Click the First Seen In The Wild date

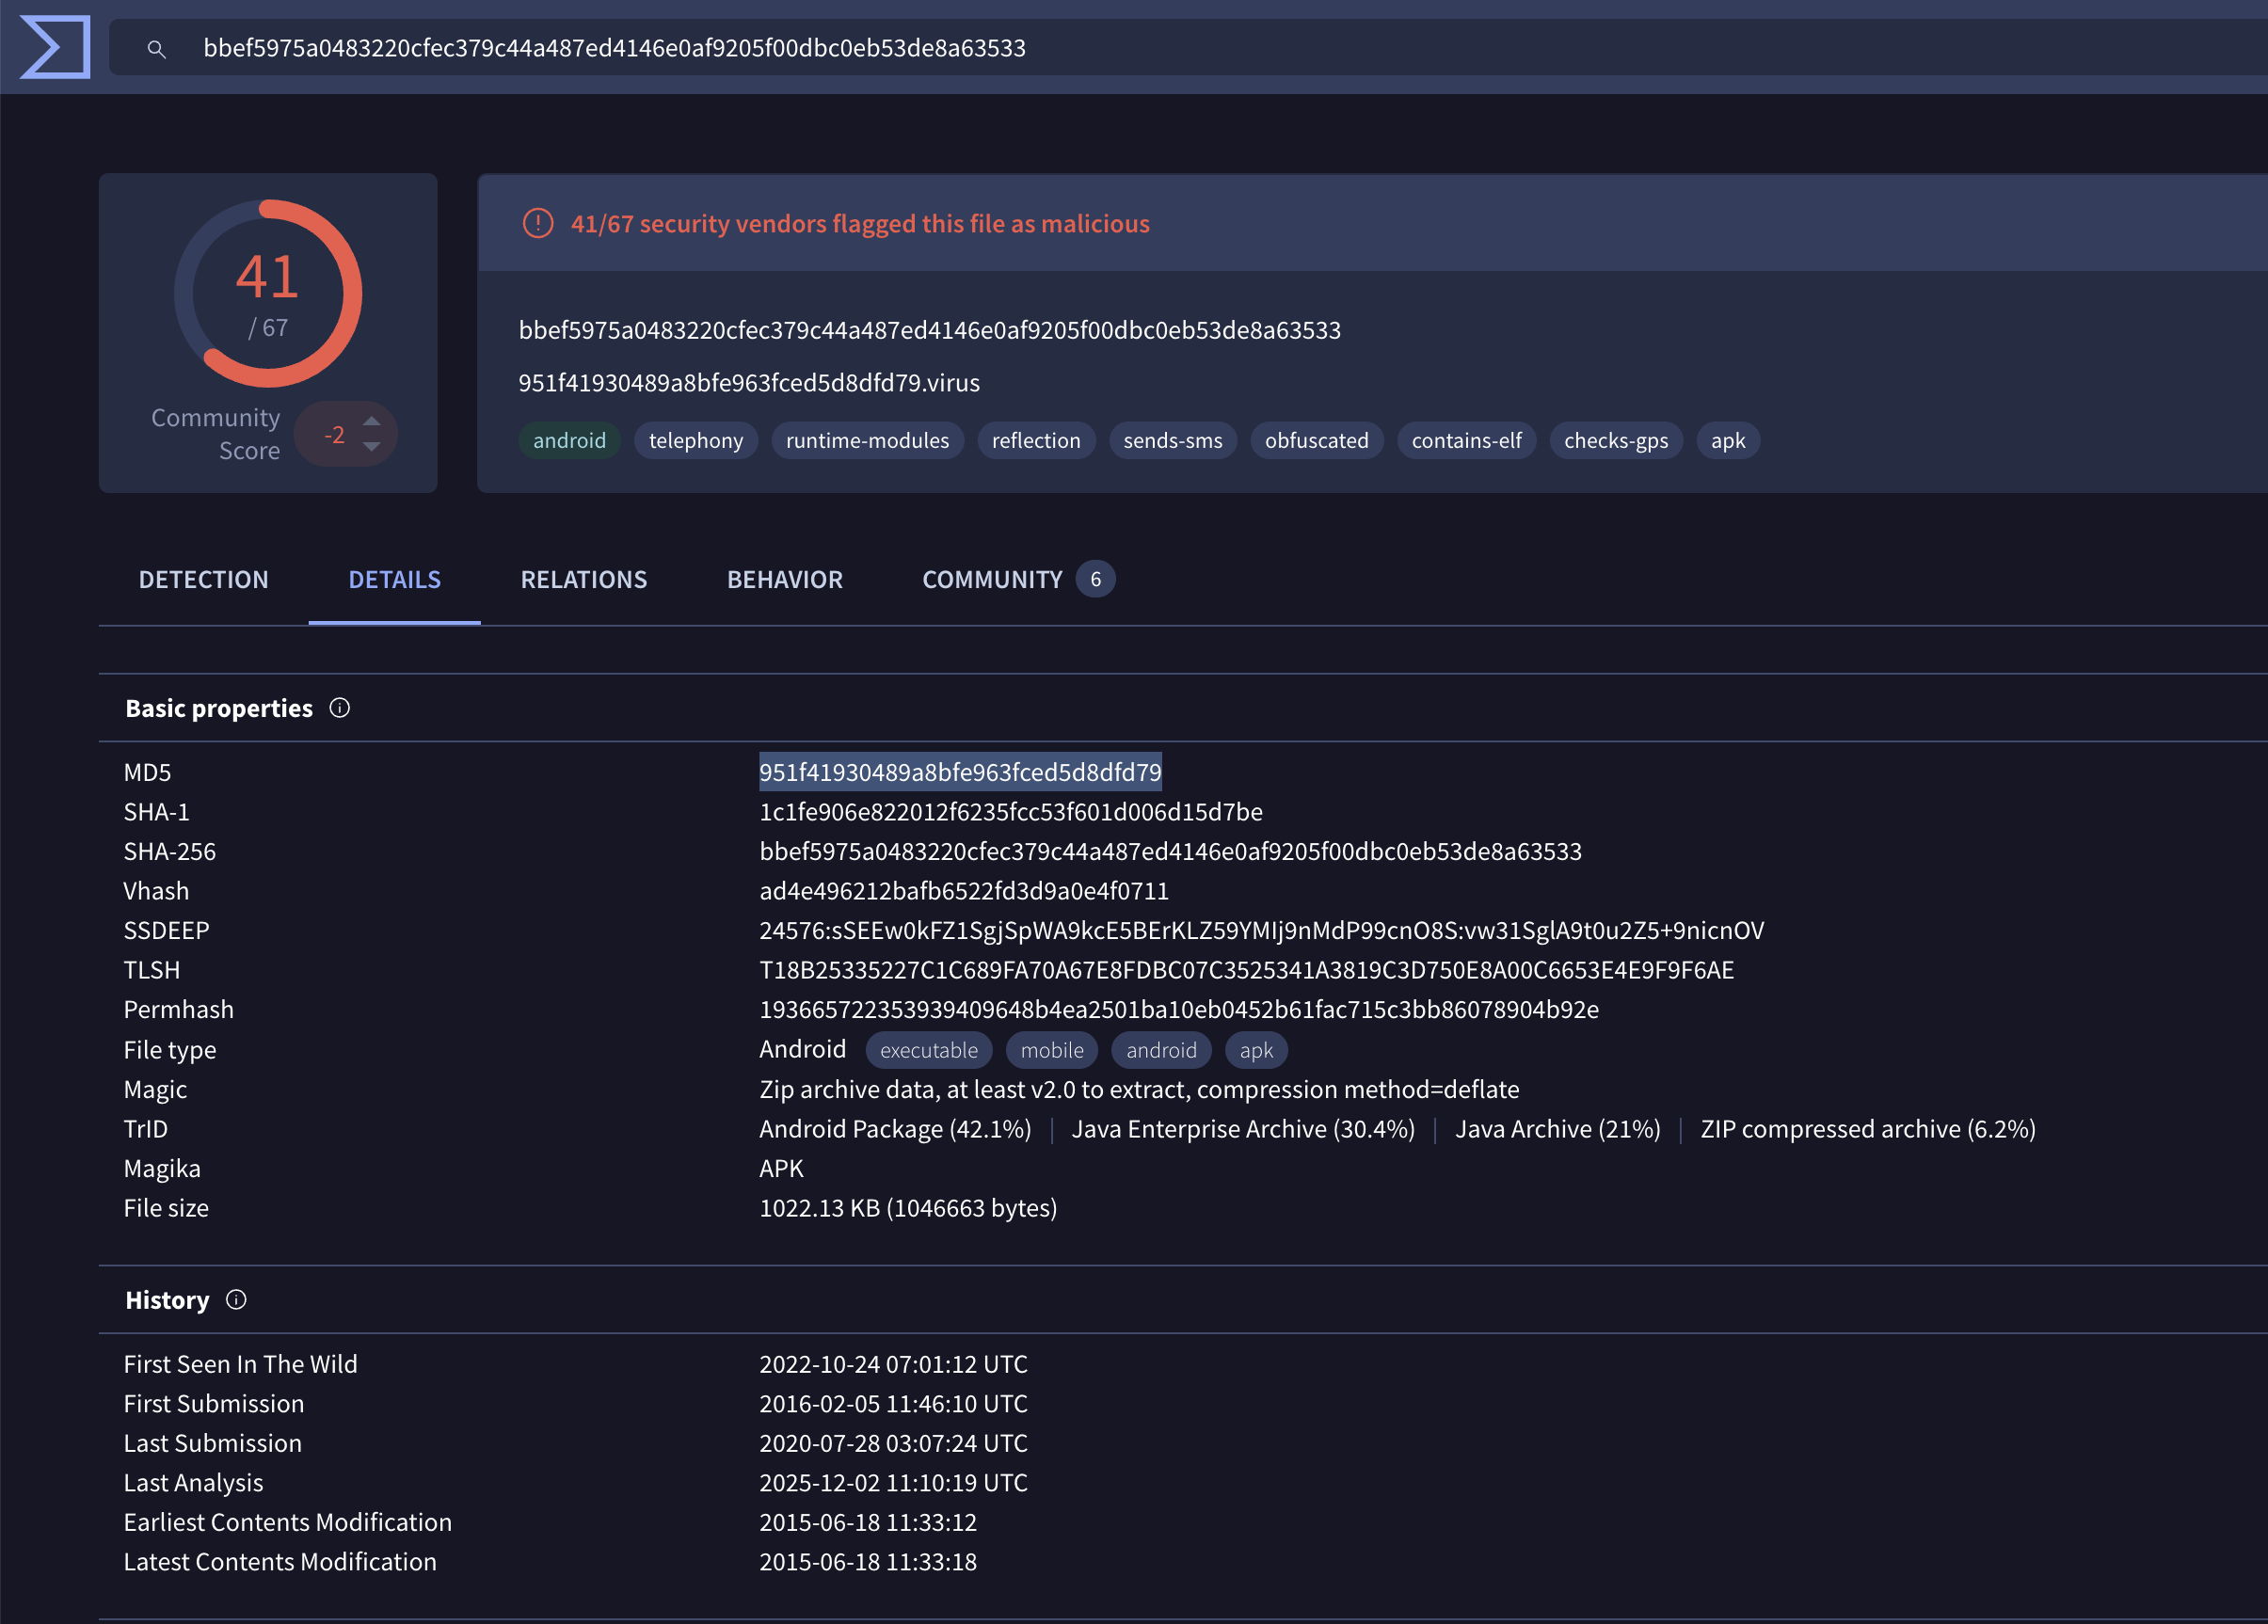click(x=893, y=1364)
